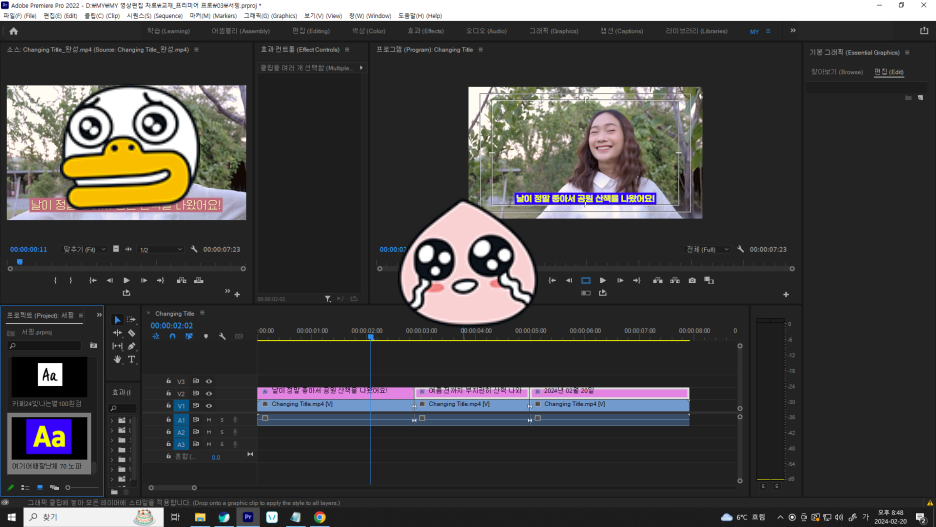Image resolution: width=936 pixels, height=527 pixels.
Task: Switch to Color workspace
Action: 368,31
